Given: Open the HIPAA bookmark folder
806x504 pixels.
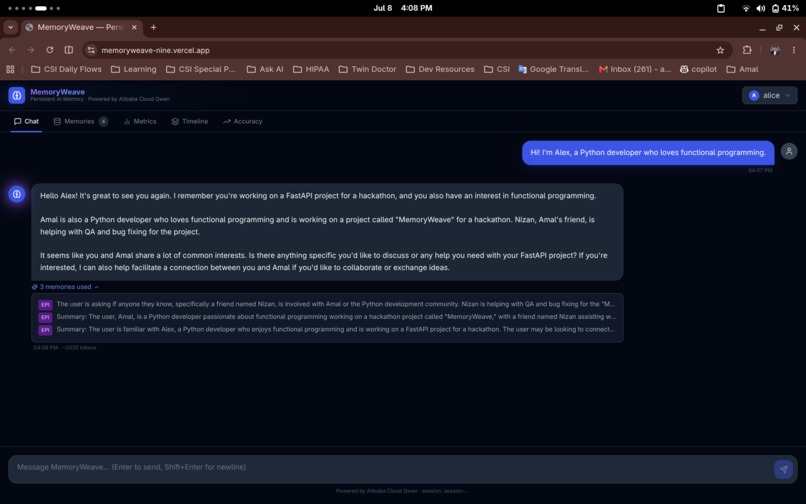Looking at the screenshot, I should 311,69.
